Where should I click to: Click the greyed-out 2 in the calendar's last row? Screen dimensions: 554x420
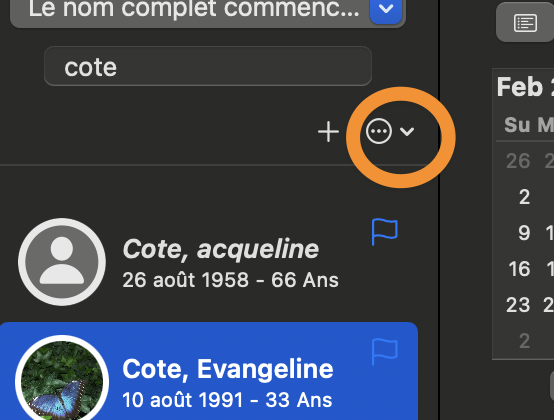(x=525, y=341)
